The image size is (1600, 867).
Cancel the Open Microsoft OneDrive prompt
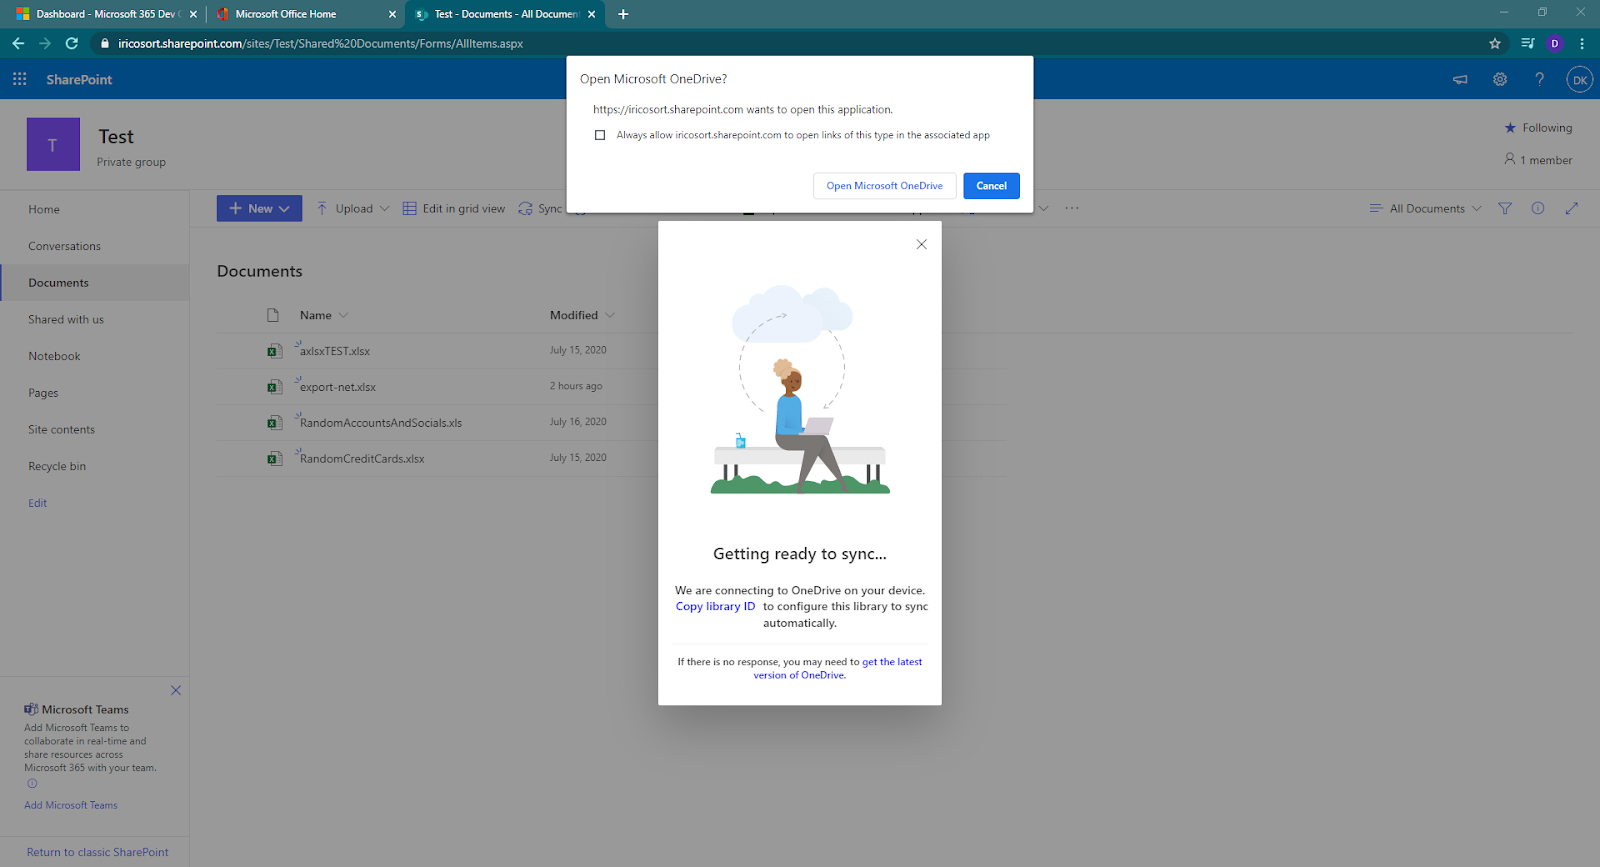(x=991, y=186)
